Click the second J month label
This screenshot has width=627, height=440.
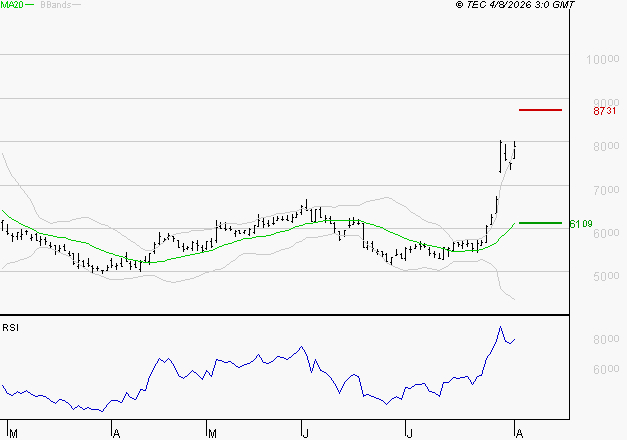click(409, 434)
